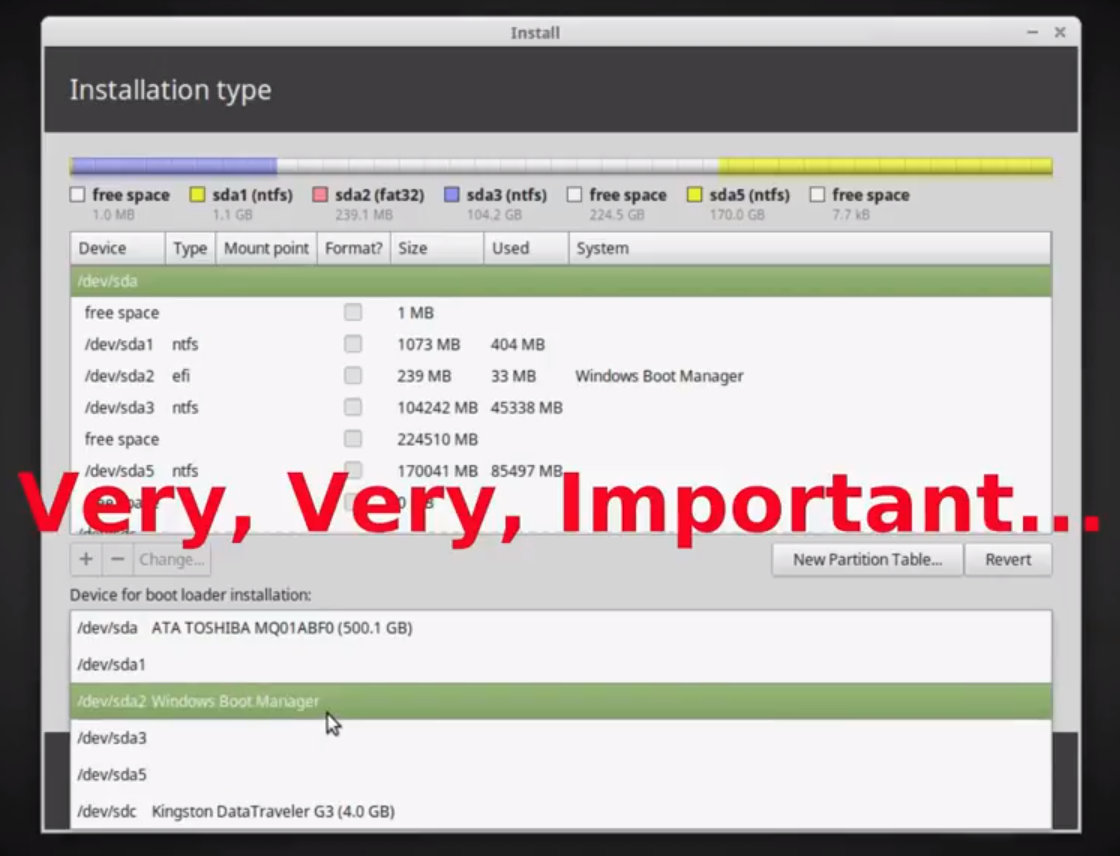
Task: Select the /dev/sda device row in table
Action: coord(560,281)
